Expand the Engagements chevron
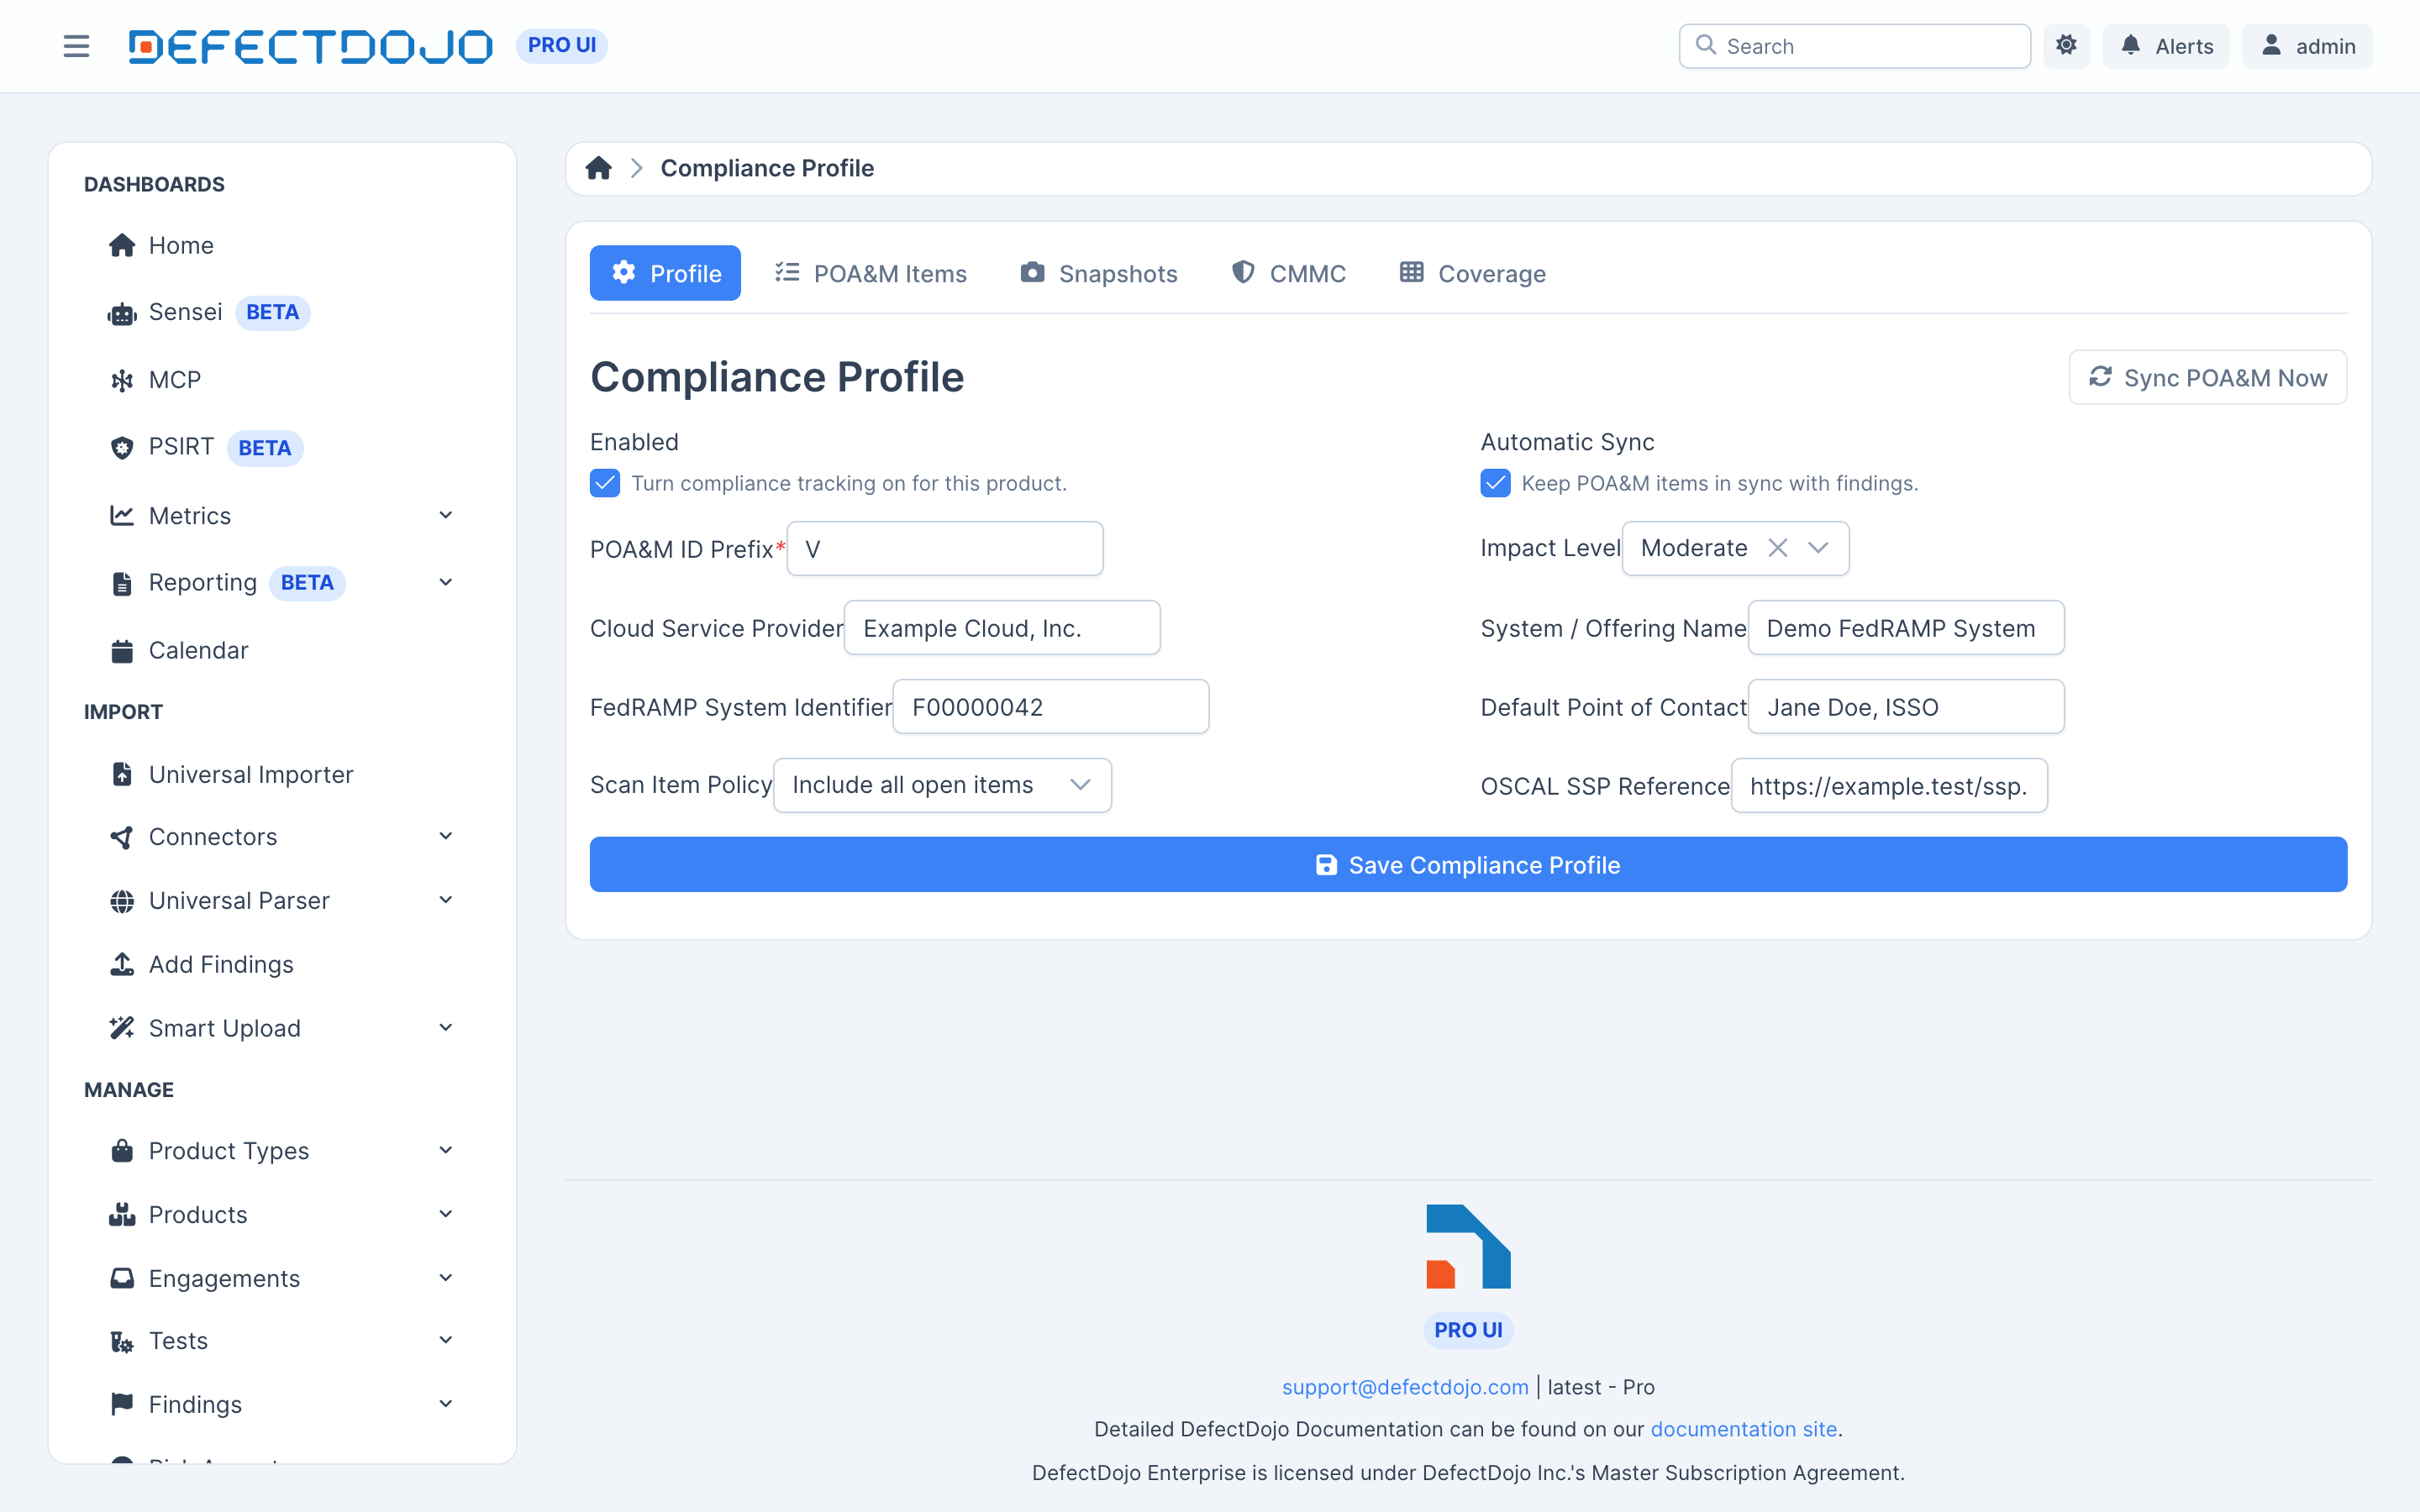2420x1512 pixels. [x=446, y=1278]
